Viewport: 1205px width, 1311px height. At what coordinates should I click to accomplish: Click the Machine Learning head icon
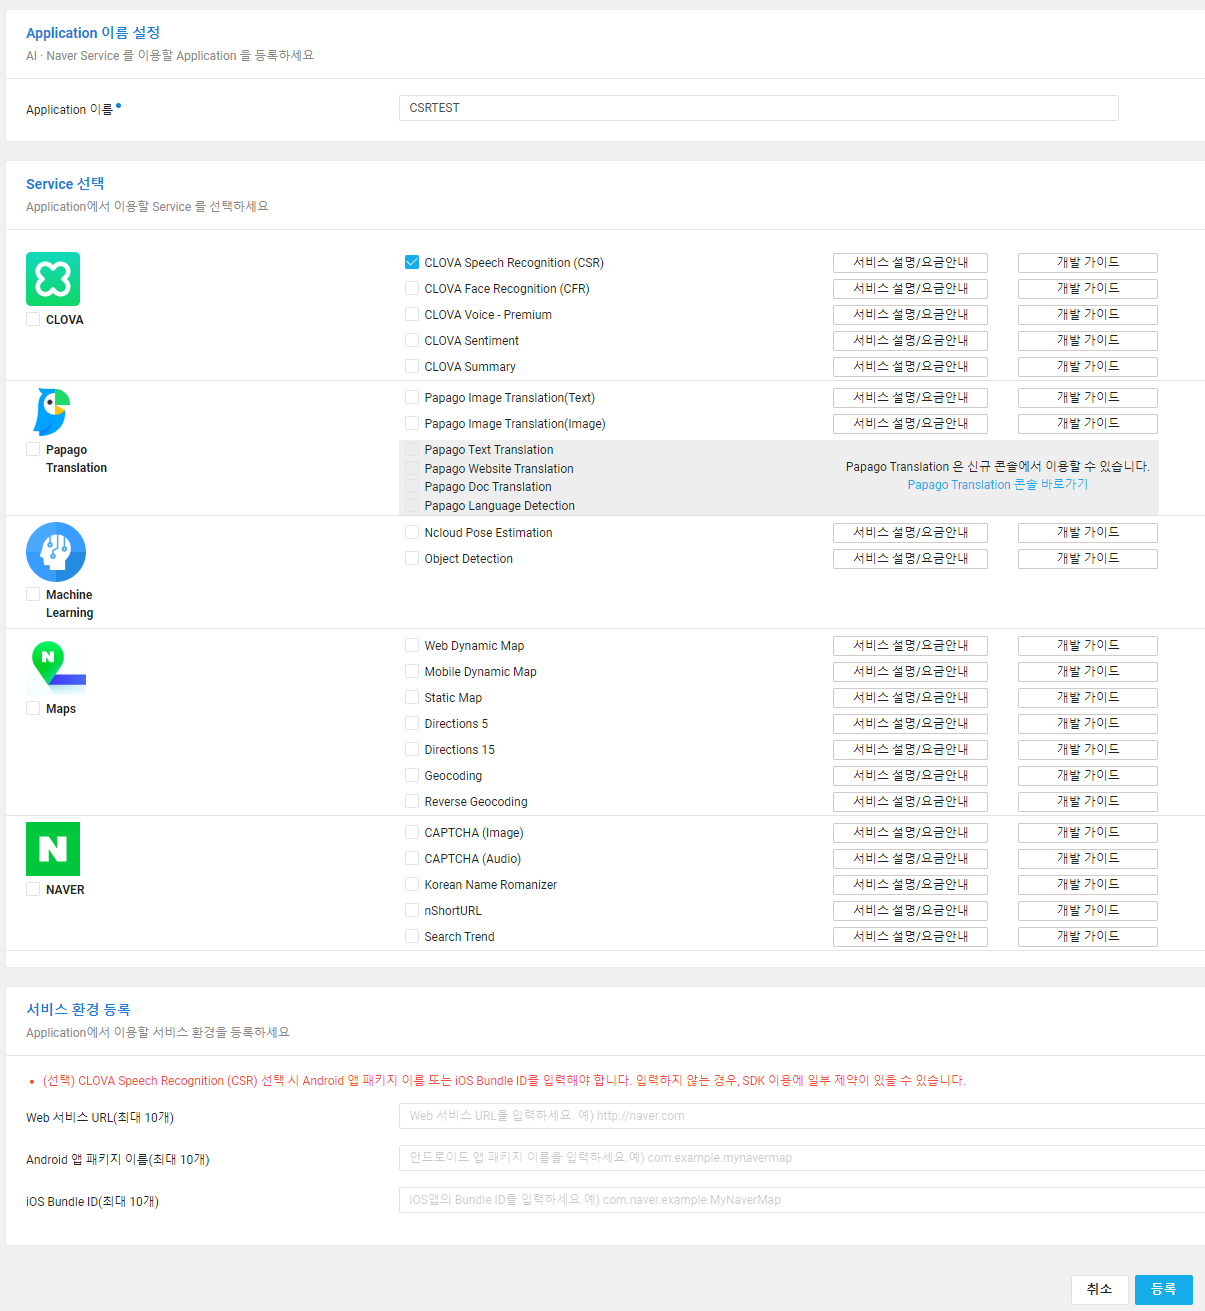(56, 552)
